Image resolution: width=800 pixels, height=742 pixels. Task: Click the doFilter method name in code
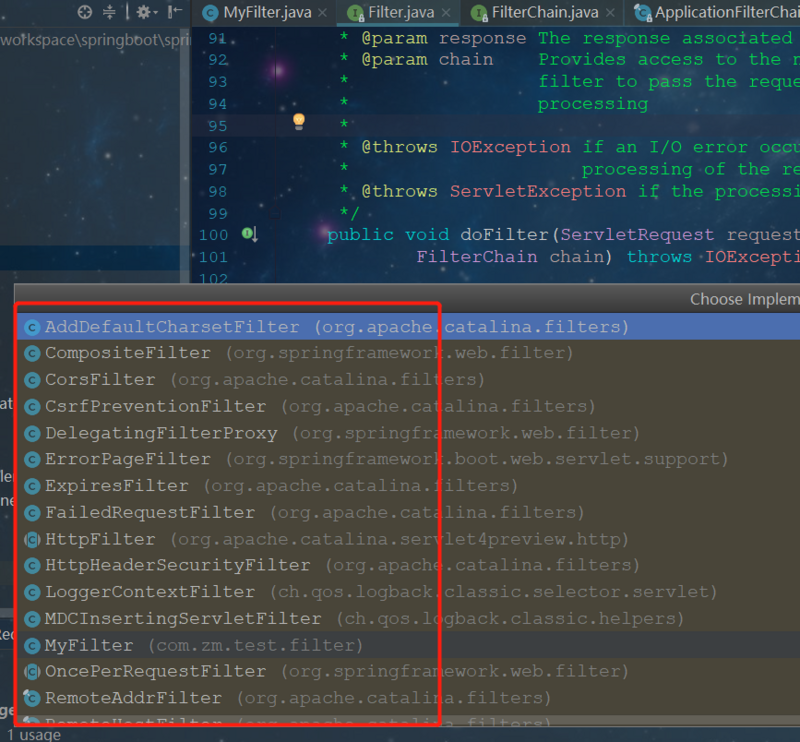504,235
